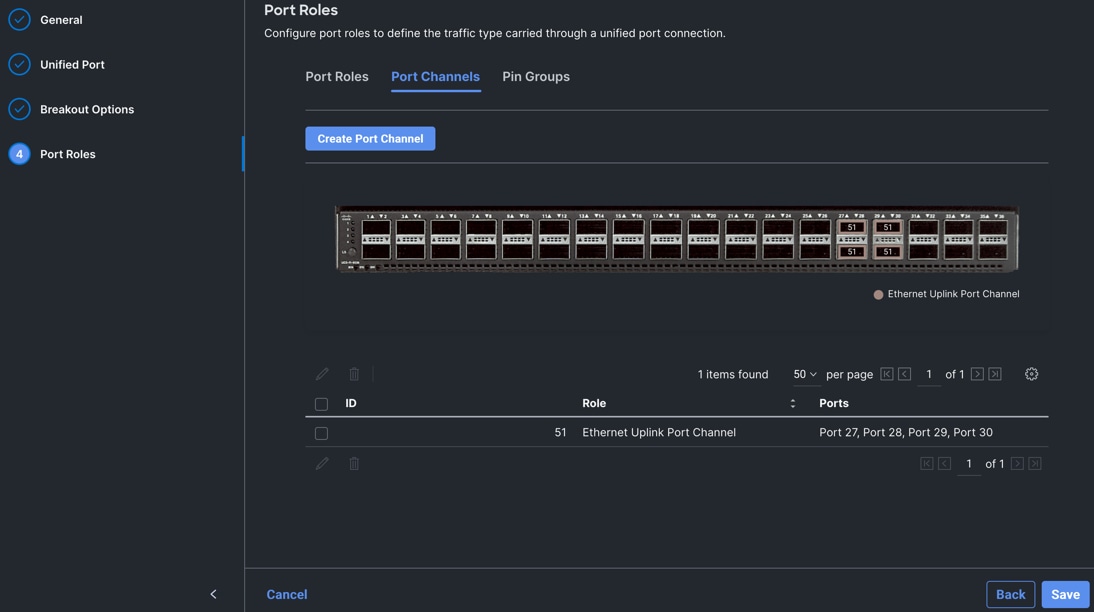Click the Ethernet Uplink Port Channel legend dot
This screenshot has height=612, width=1094.
(x=878, y=295)
